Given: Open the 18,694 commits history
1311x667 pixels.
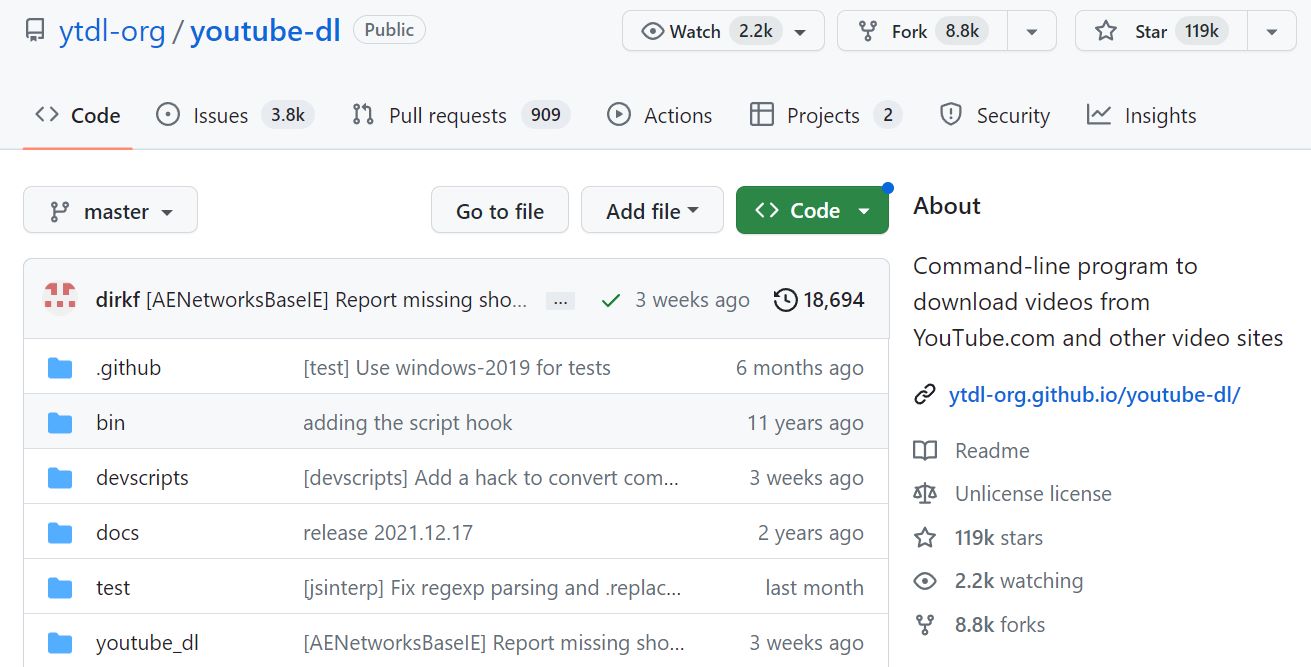Looking at the screenshot, I should (820, 299).
